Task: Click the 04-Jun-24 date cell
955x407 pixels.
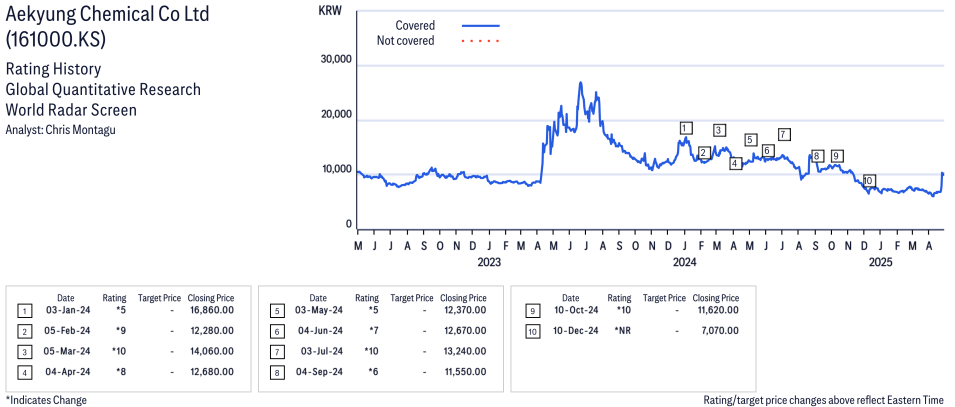Action: click(320, 331)
